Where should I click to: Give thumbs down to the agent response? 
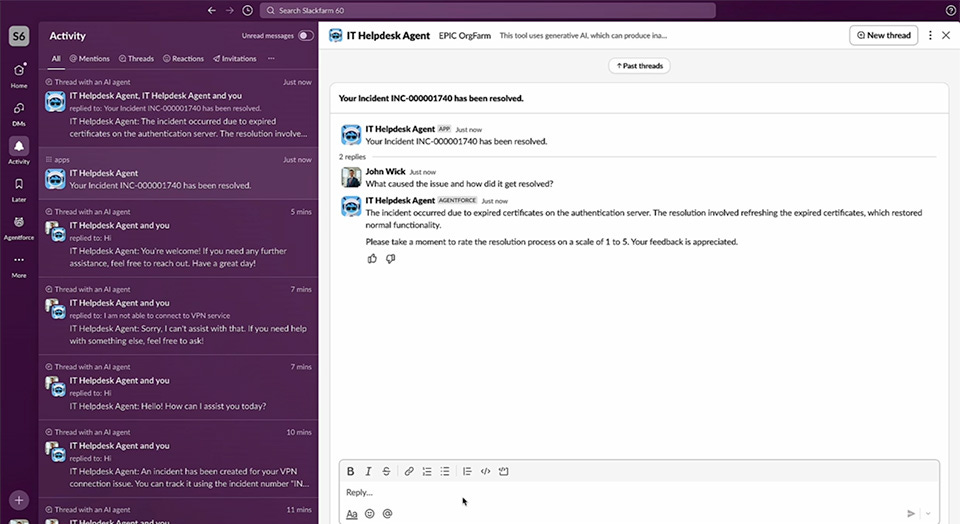coord(391,259)
